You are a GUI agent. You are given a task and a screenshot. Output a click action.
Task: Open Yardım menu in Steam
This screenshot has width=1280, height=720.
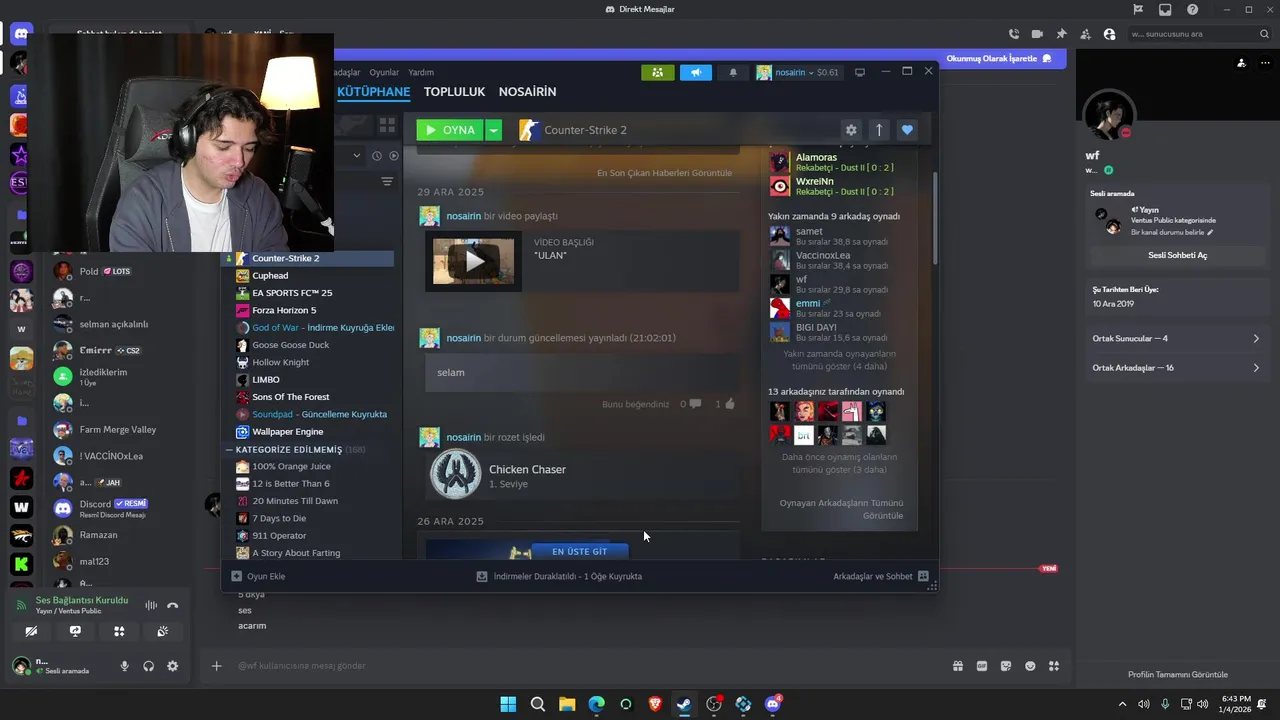(x=421, y=72)
